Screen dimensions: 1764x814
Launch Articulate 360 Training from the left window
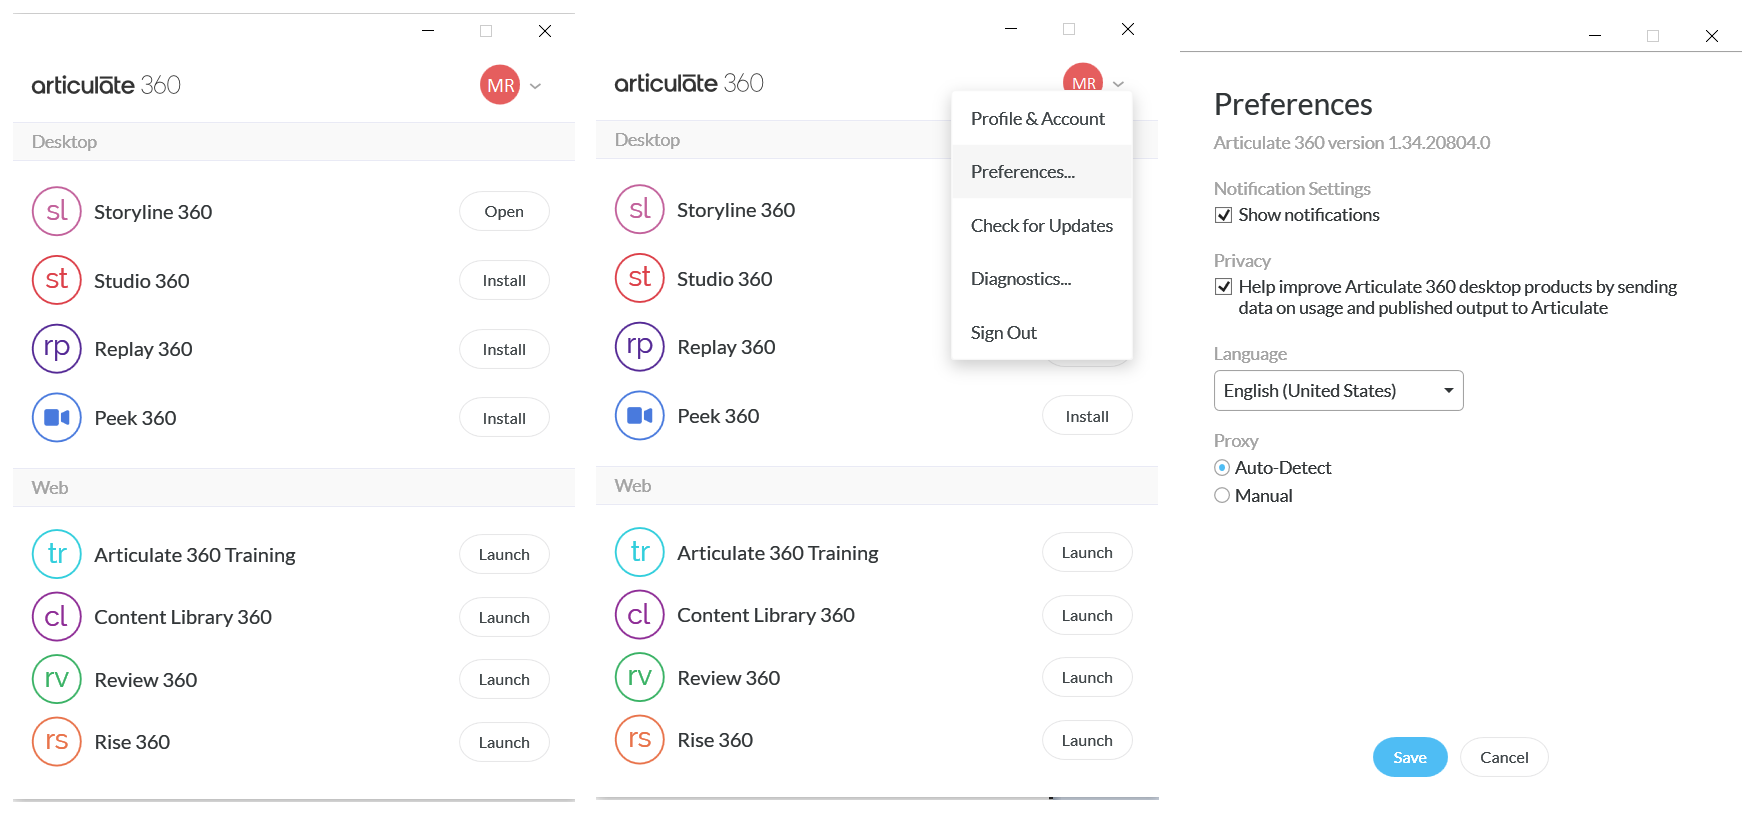504,554
